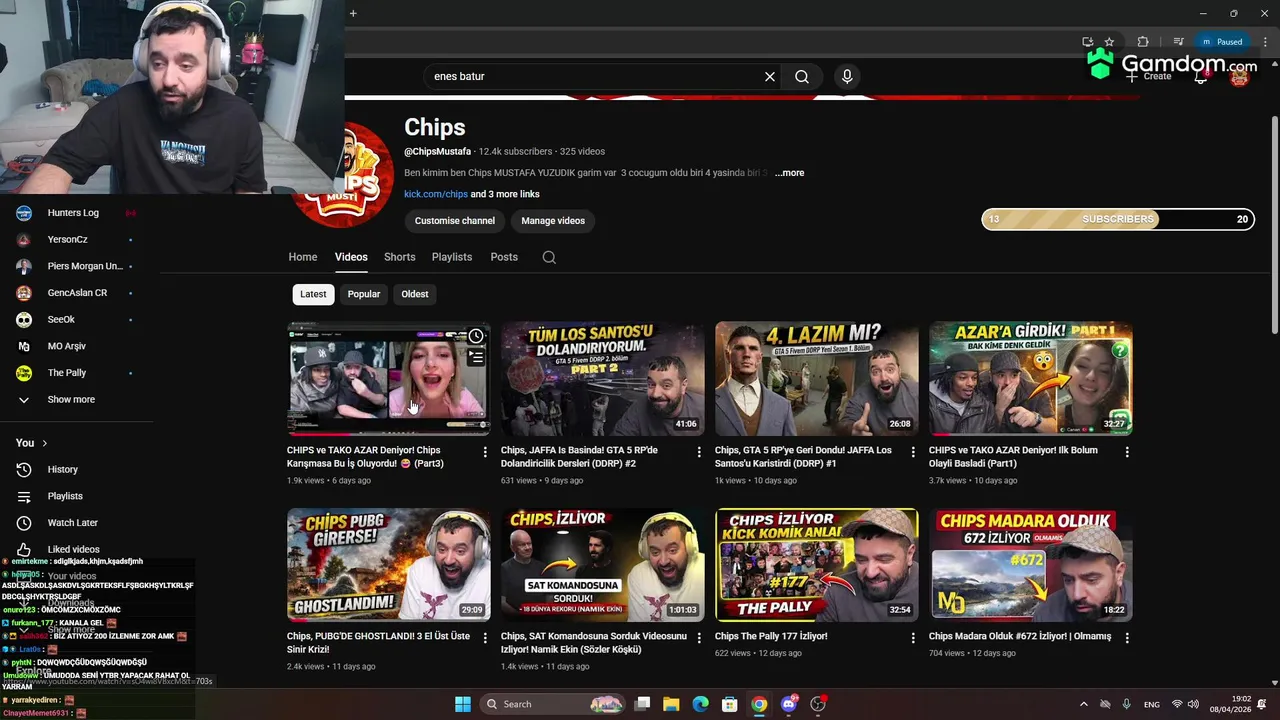Screen dimensions: 1280x720
Task: Open Task View on the taskbar
Action: (x=642, y=704)
